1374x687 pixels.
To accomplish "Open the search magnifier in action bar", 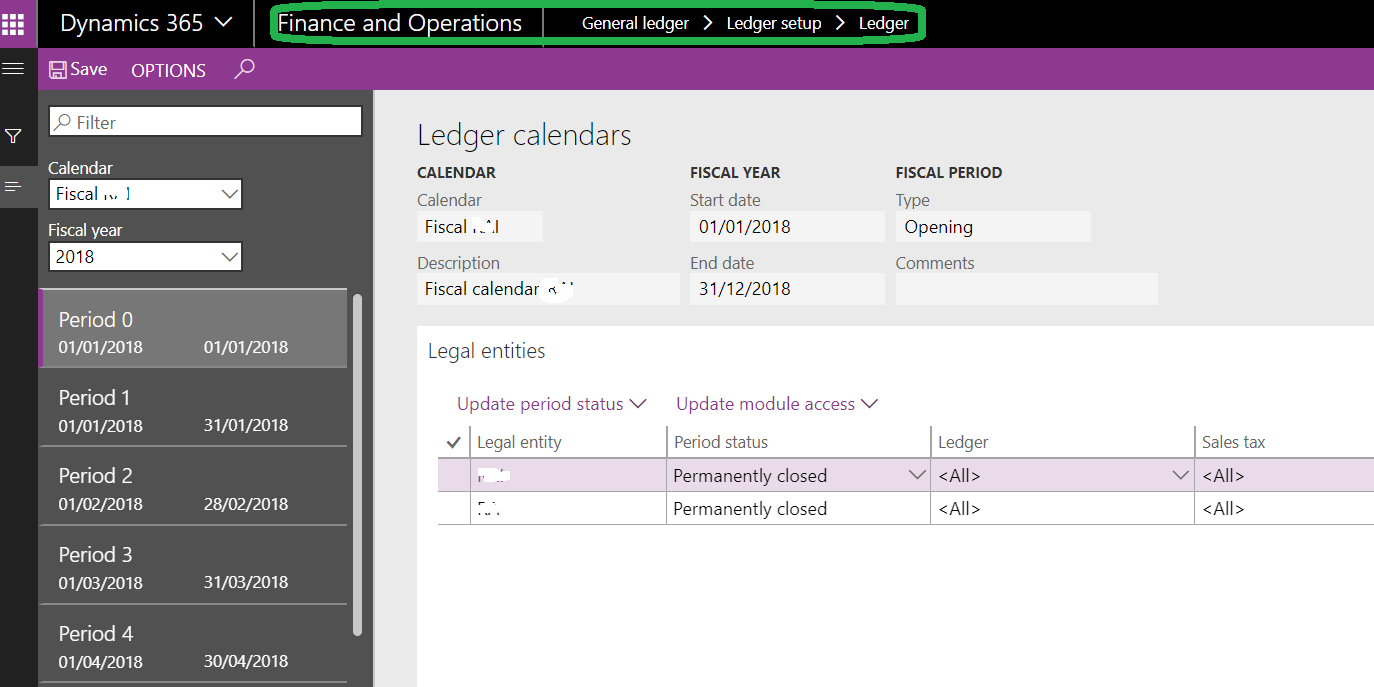I will coord(244,69).
